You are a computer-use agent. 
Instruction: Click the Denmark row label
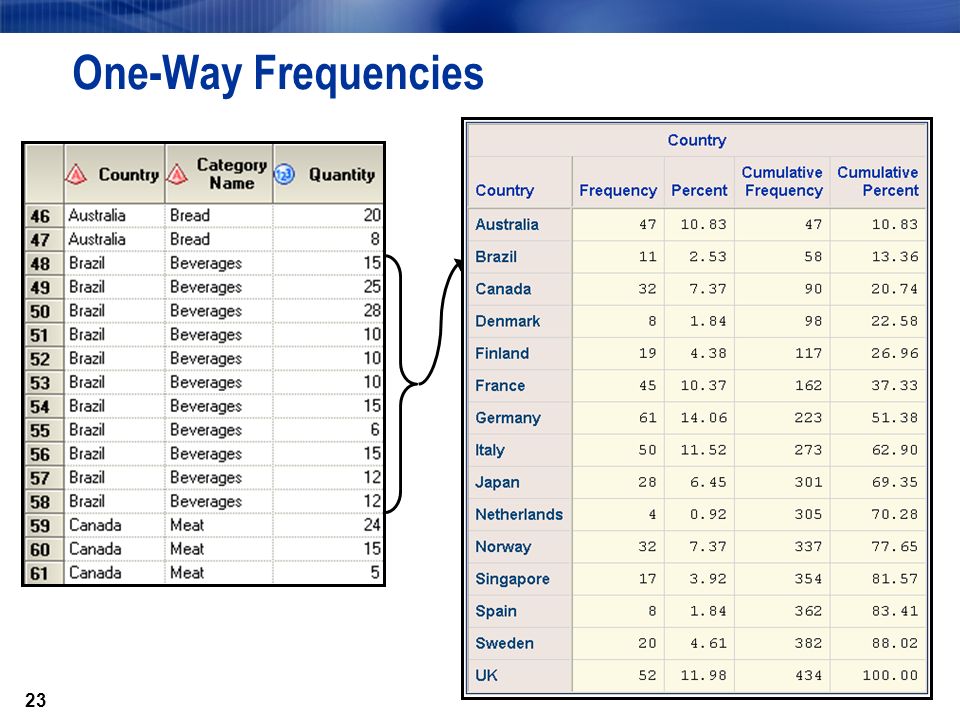pyautogui.click(x=508, y=321)
